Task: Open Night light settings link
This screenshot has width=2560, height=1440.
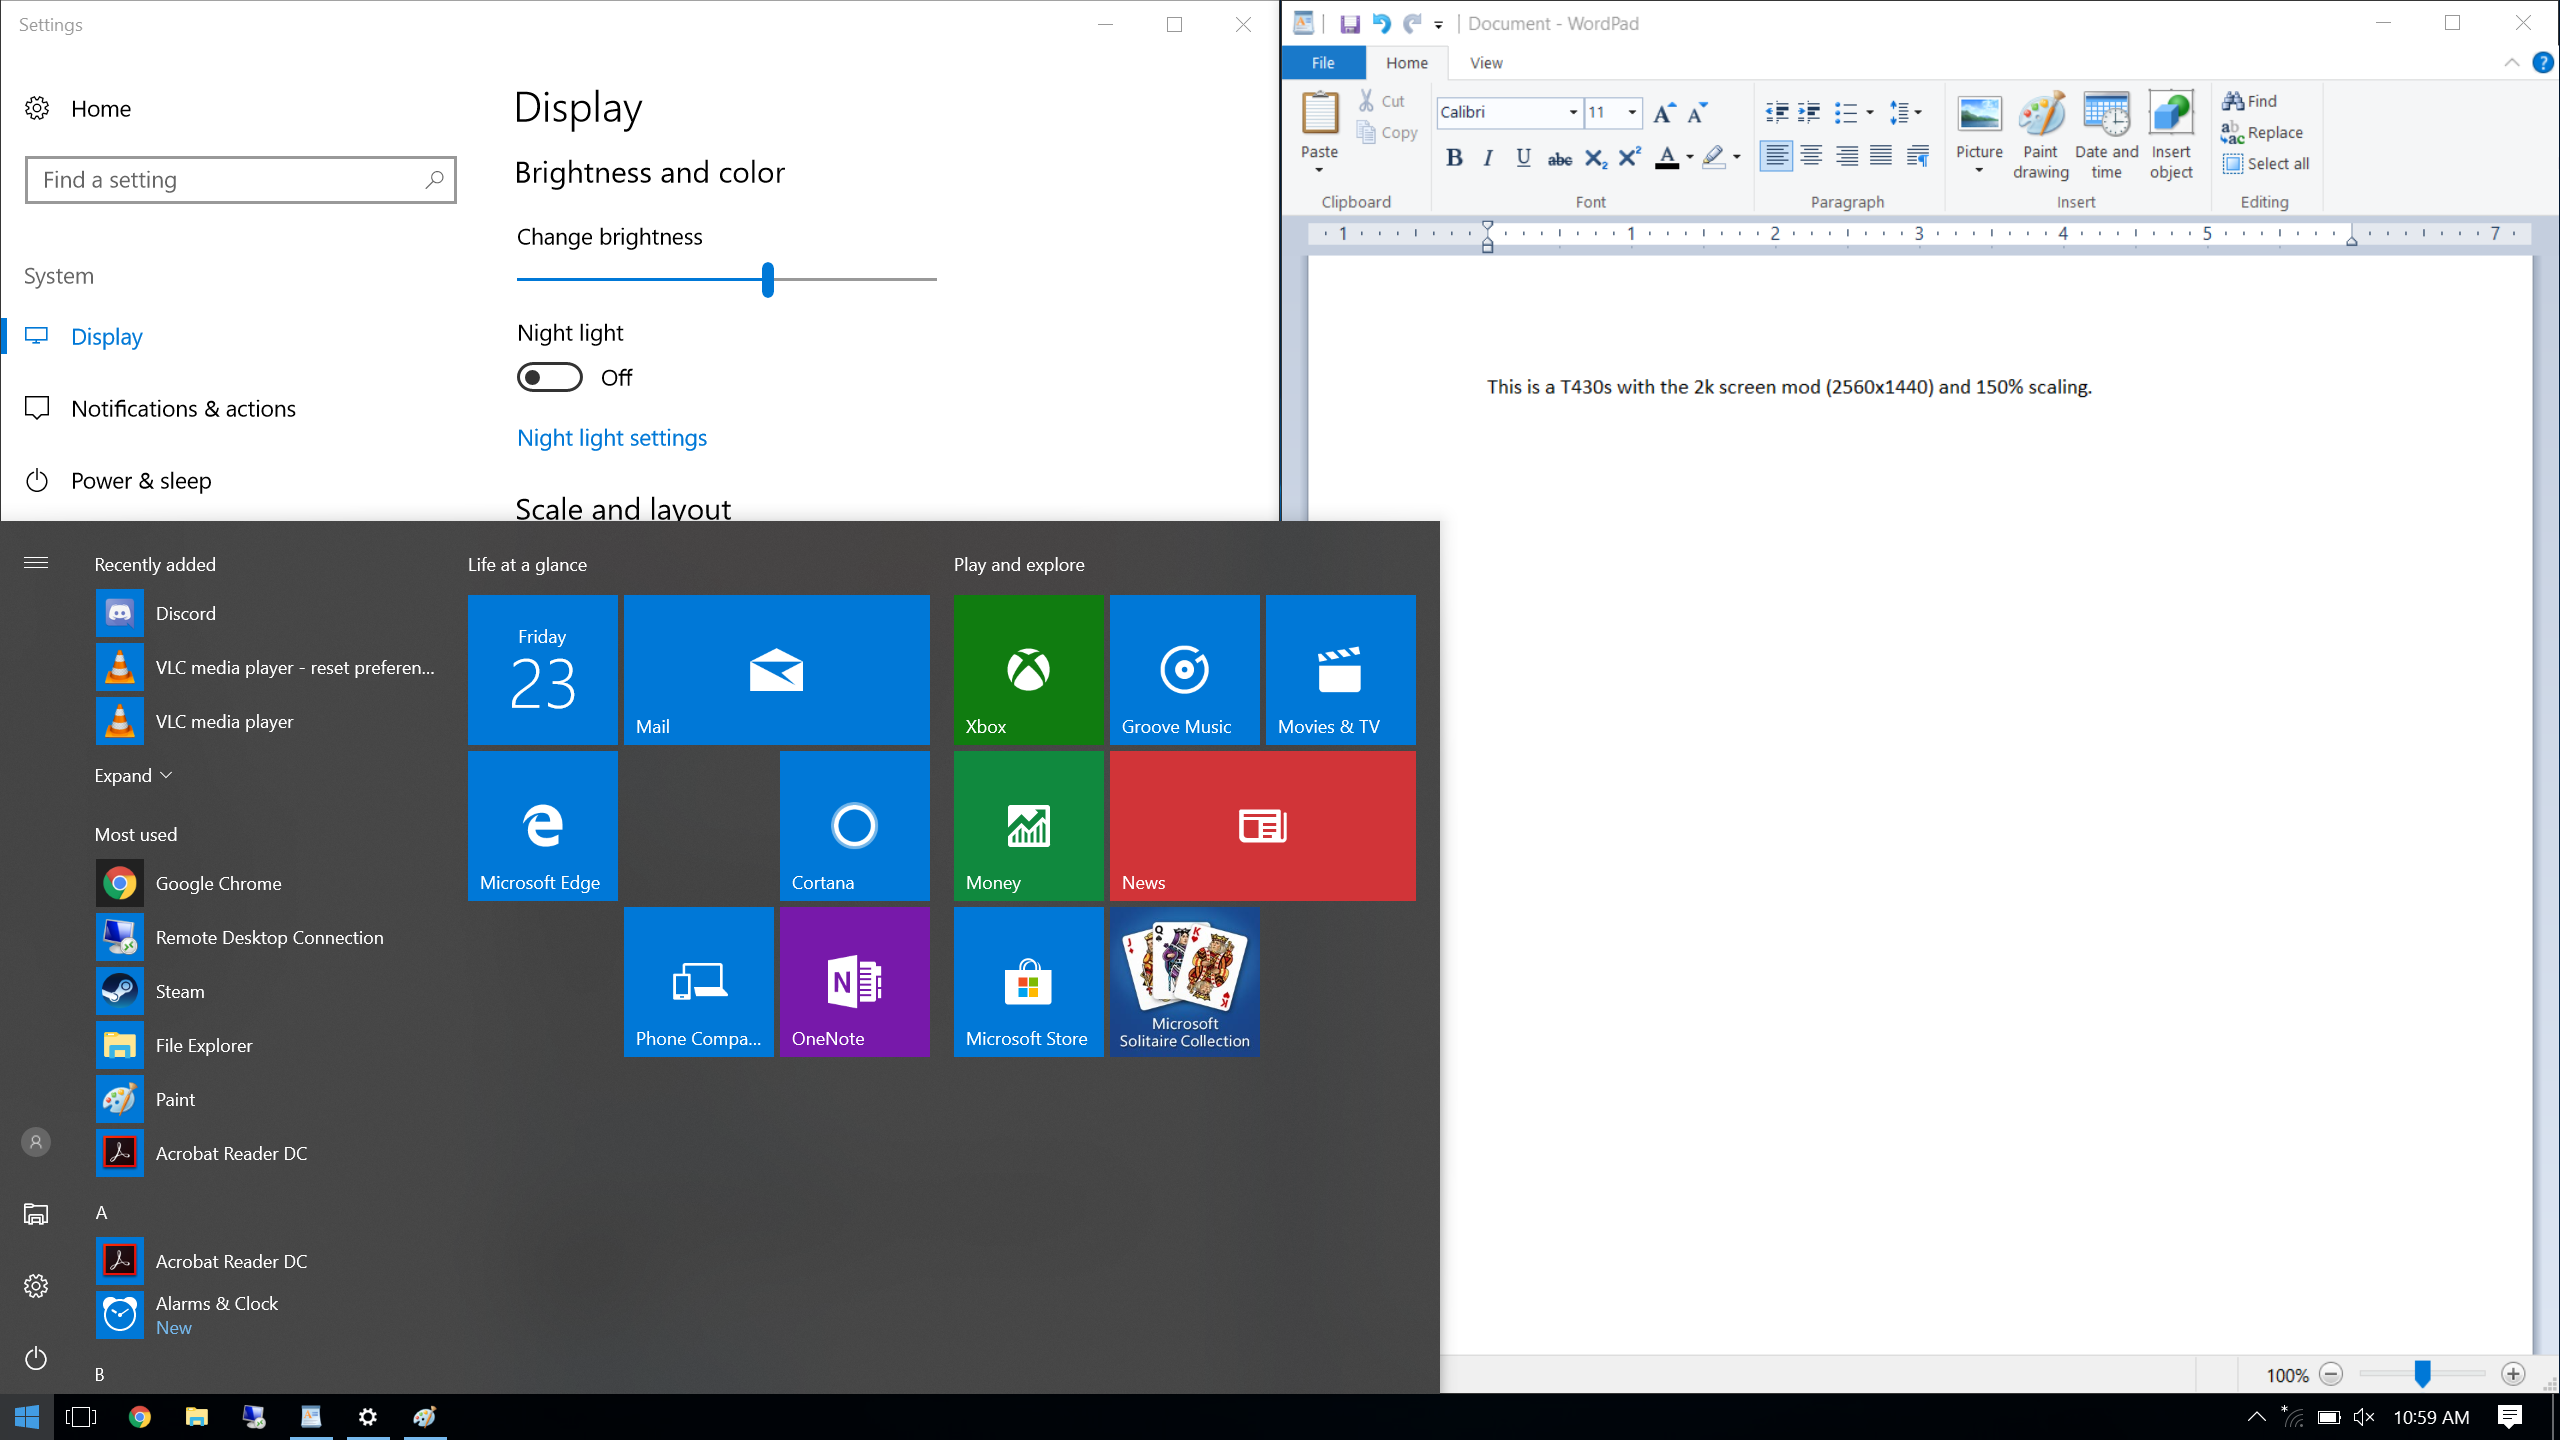Action: click(612, 438)
